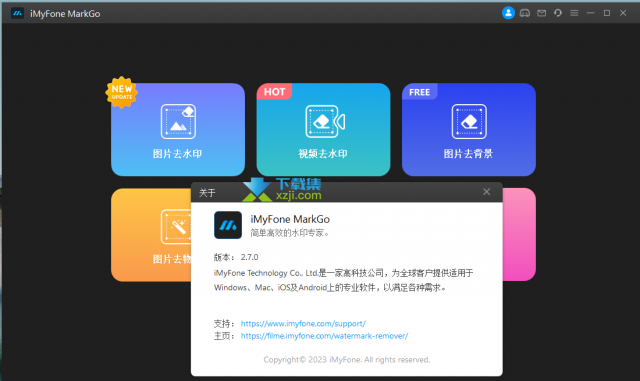Open the mail feedback icon
Image resolution: width=640 pixels, height=381 pixels.
click(542, 13)
